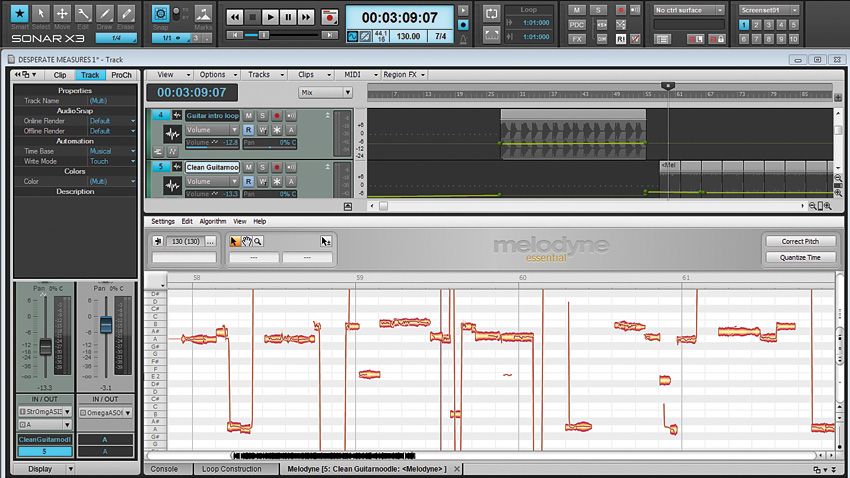This screenshot has height=478, width=850.
Task: Click the Clean Guitarnoodle track name field
Action: 212,167
